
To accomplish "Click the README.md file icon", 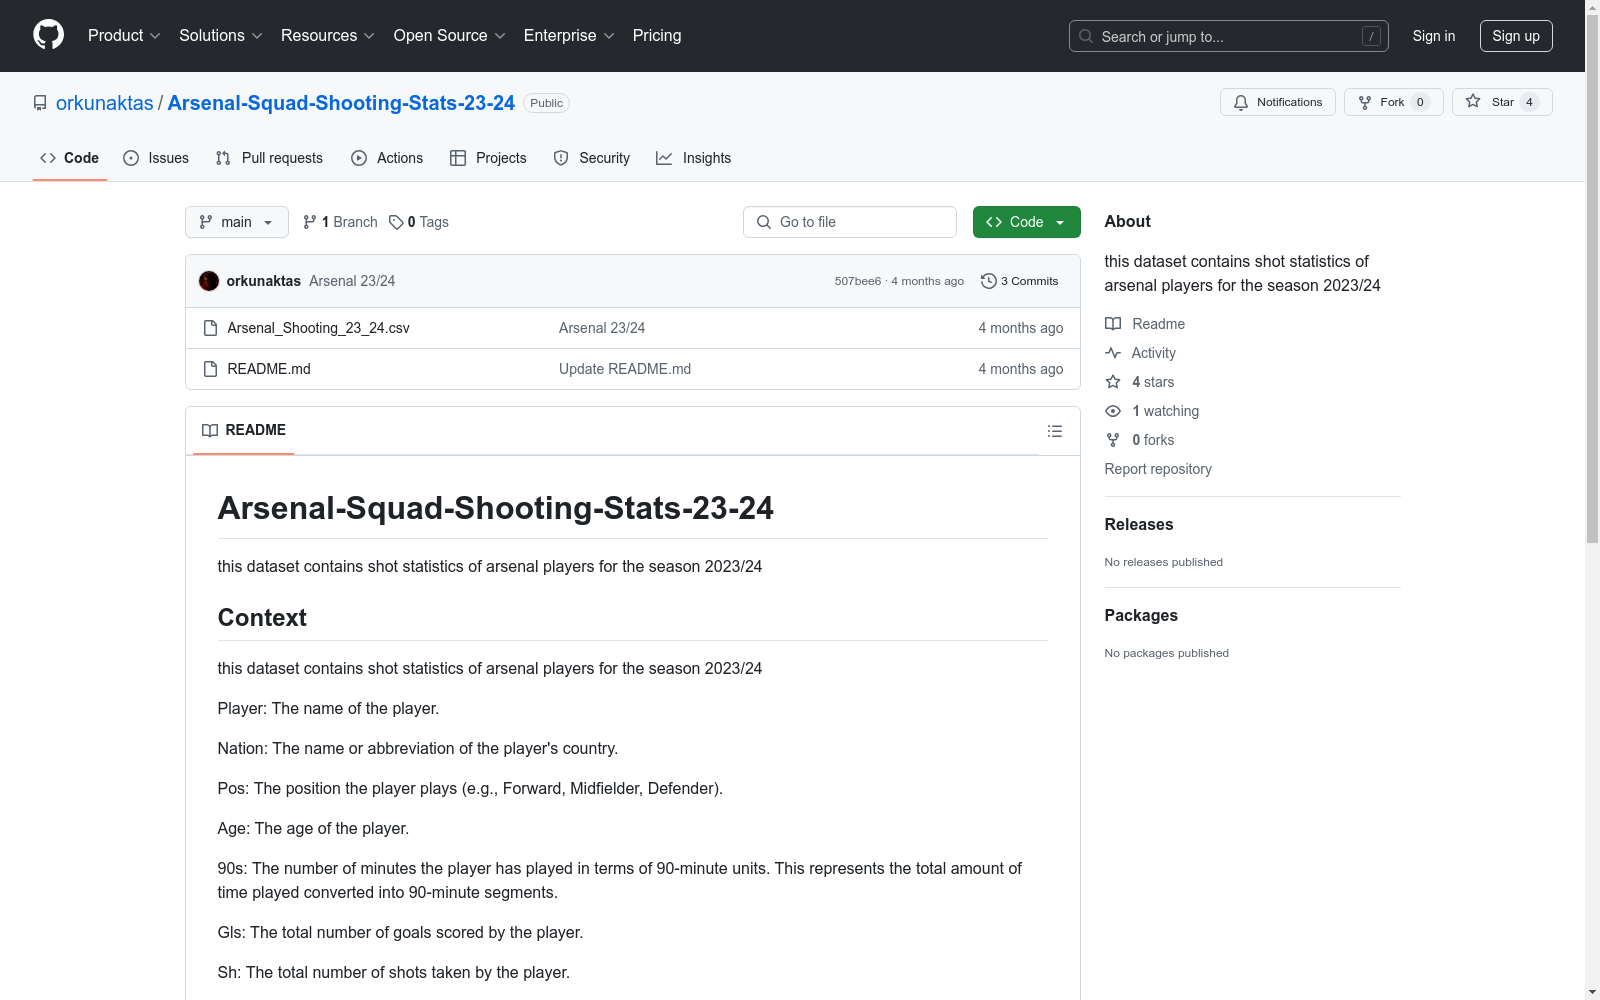I will click(x=210, y=369).
